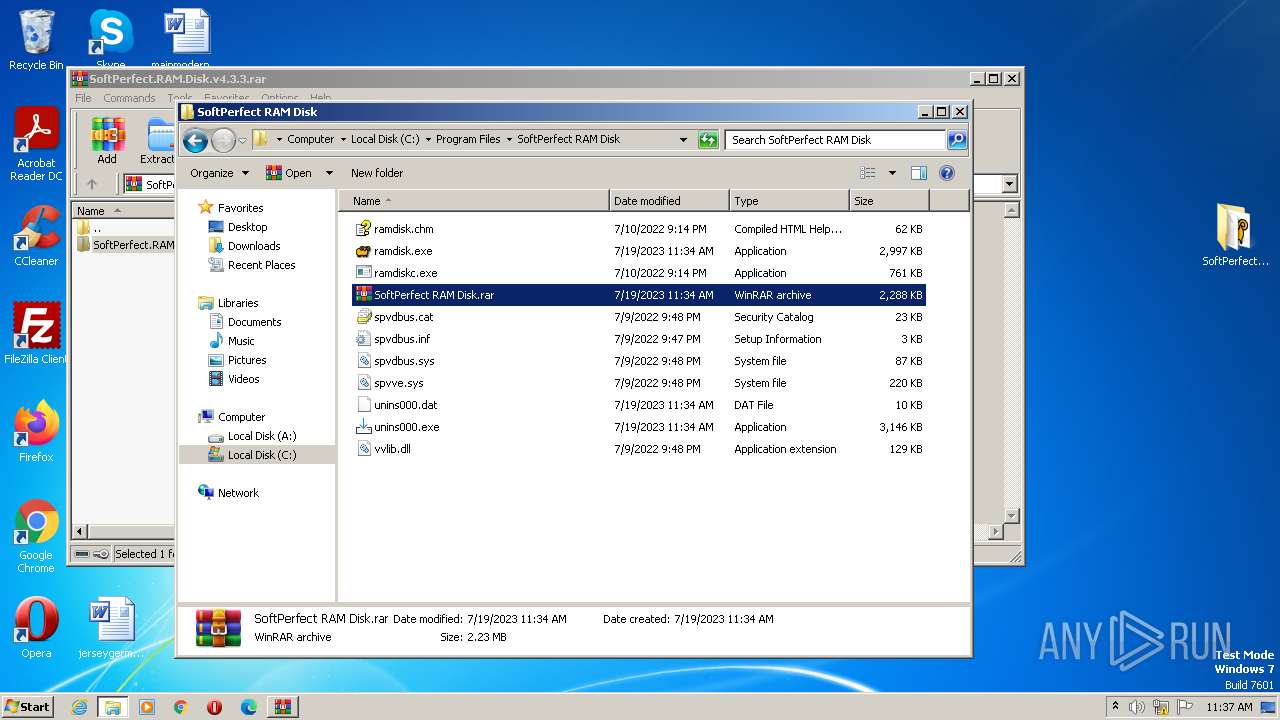
Task: Select the spvve.sys file
Action: pos(639,383)
